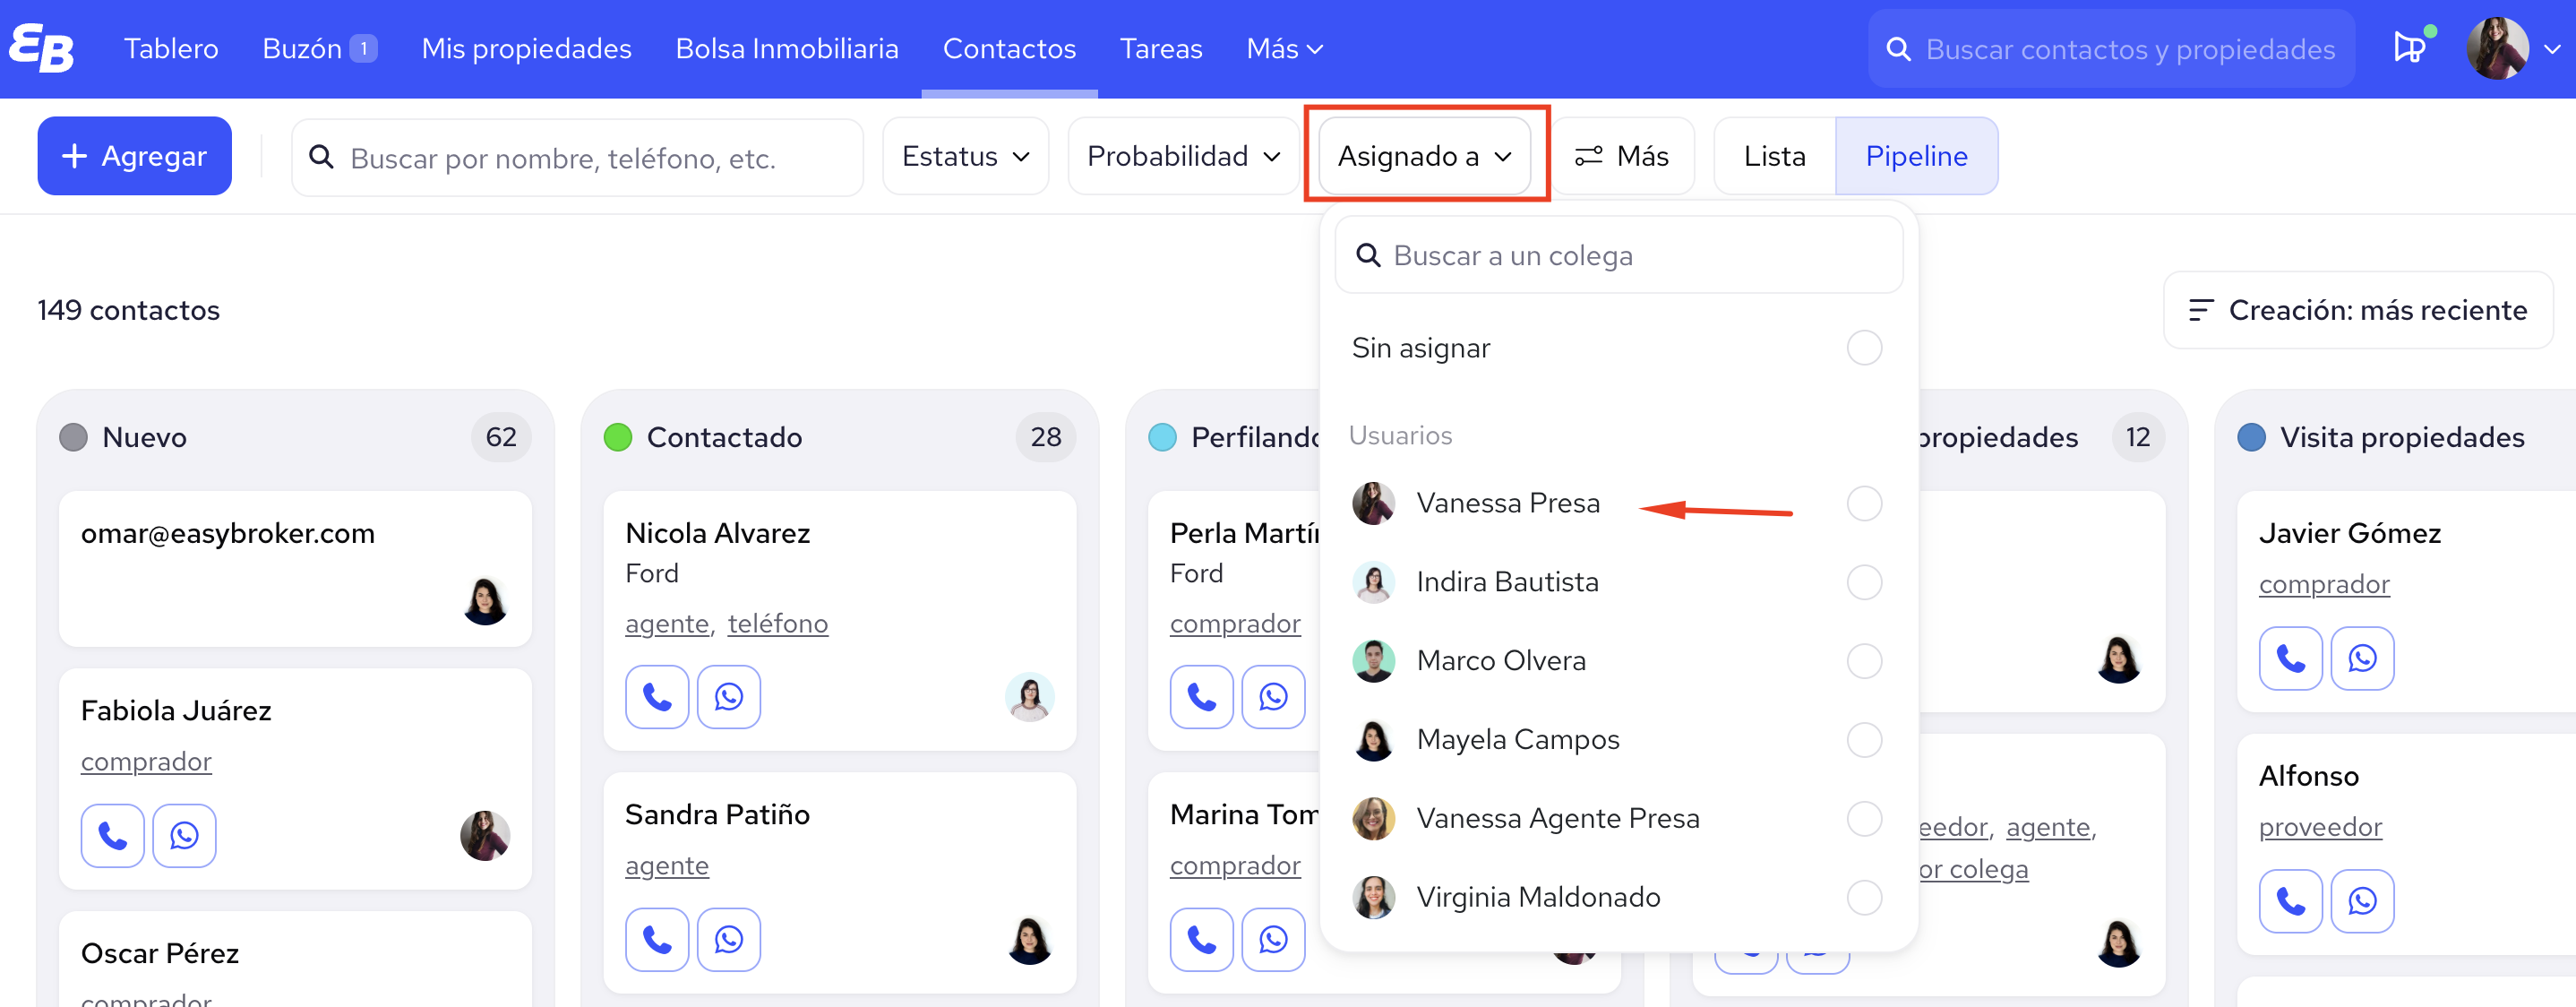
Task: Click magnifier icon in global search bar
Action: [x=1898, y=49]
